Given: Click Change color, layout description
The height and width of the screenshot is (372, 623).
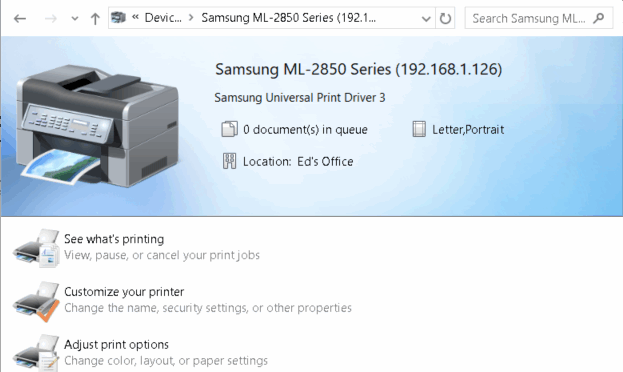Looking at the screenshot, I should click(x=166, y=361).
